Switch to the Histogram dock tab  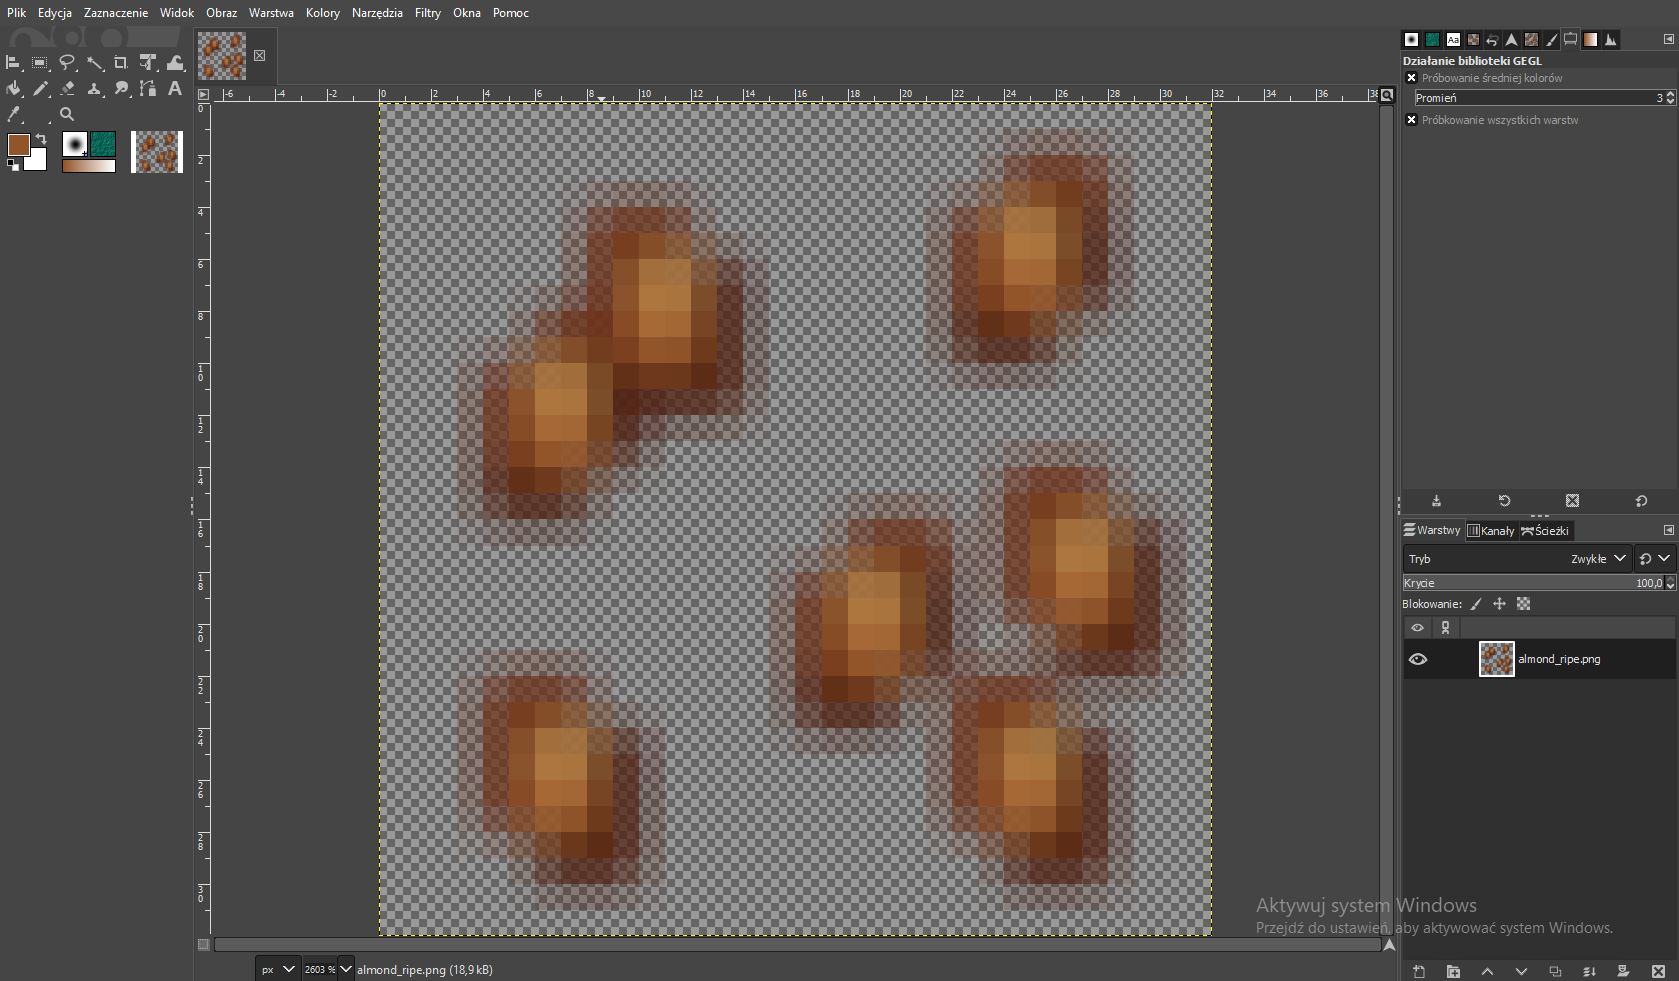1610,40
